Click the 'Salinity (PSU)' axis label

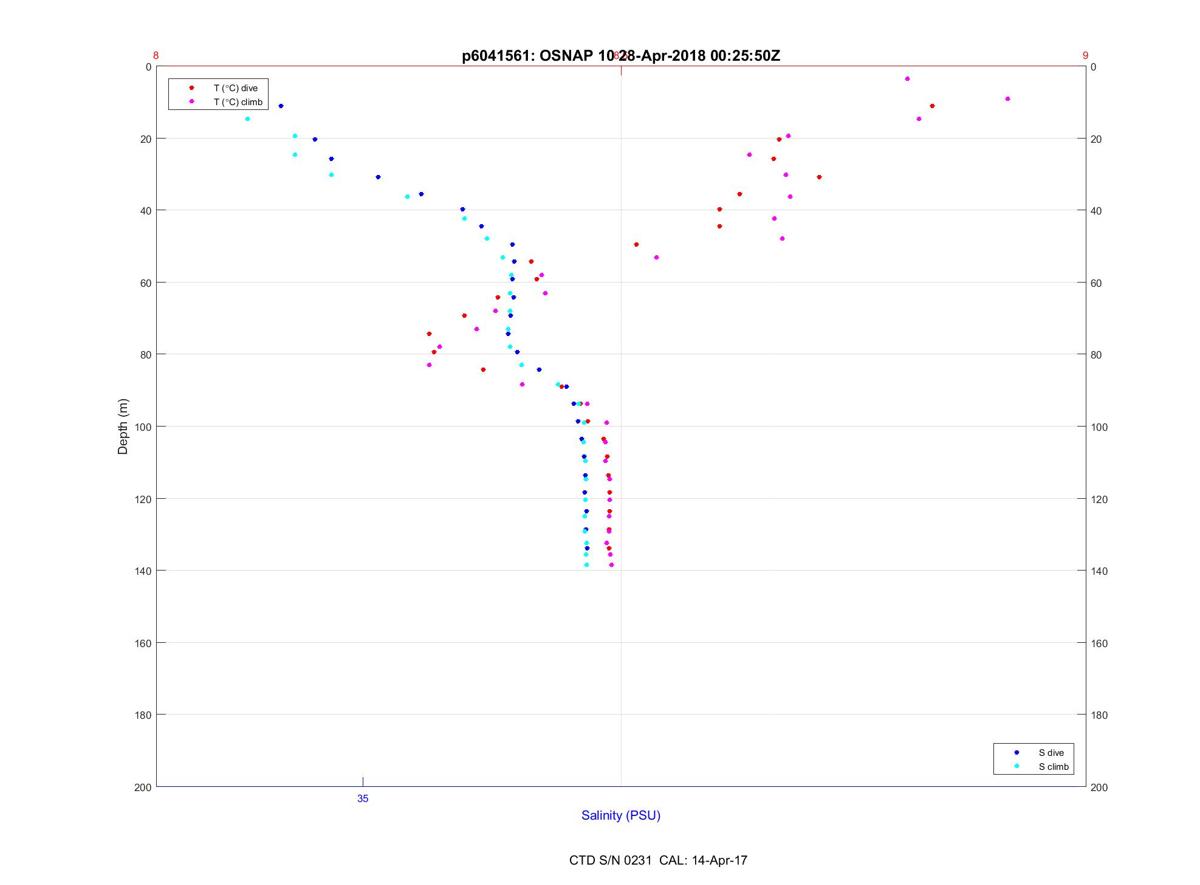[621, 816]
